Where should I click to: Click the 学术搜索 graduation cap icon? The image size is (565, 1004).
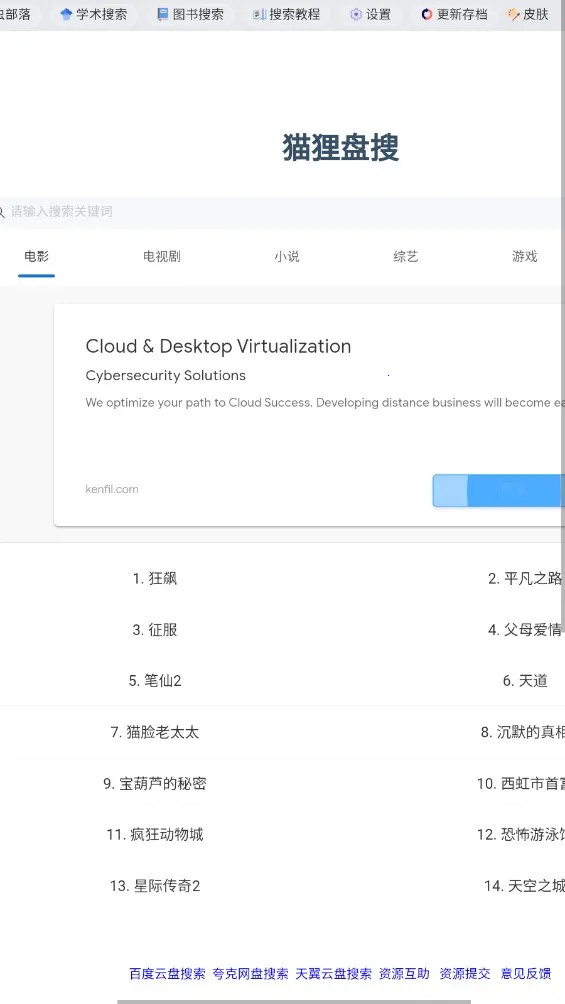pos(65,14)
